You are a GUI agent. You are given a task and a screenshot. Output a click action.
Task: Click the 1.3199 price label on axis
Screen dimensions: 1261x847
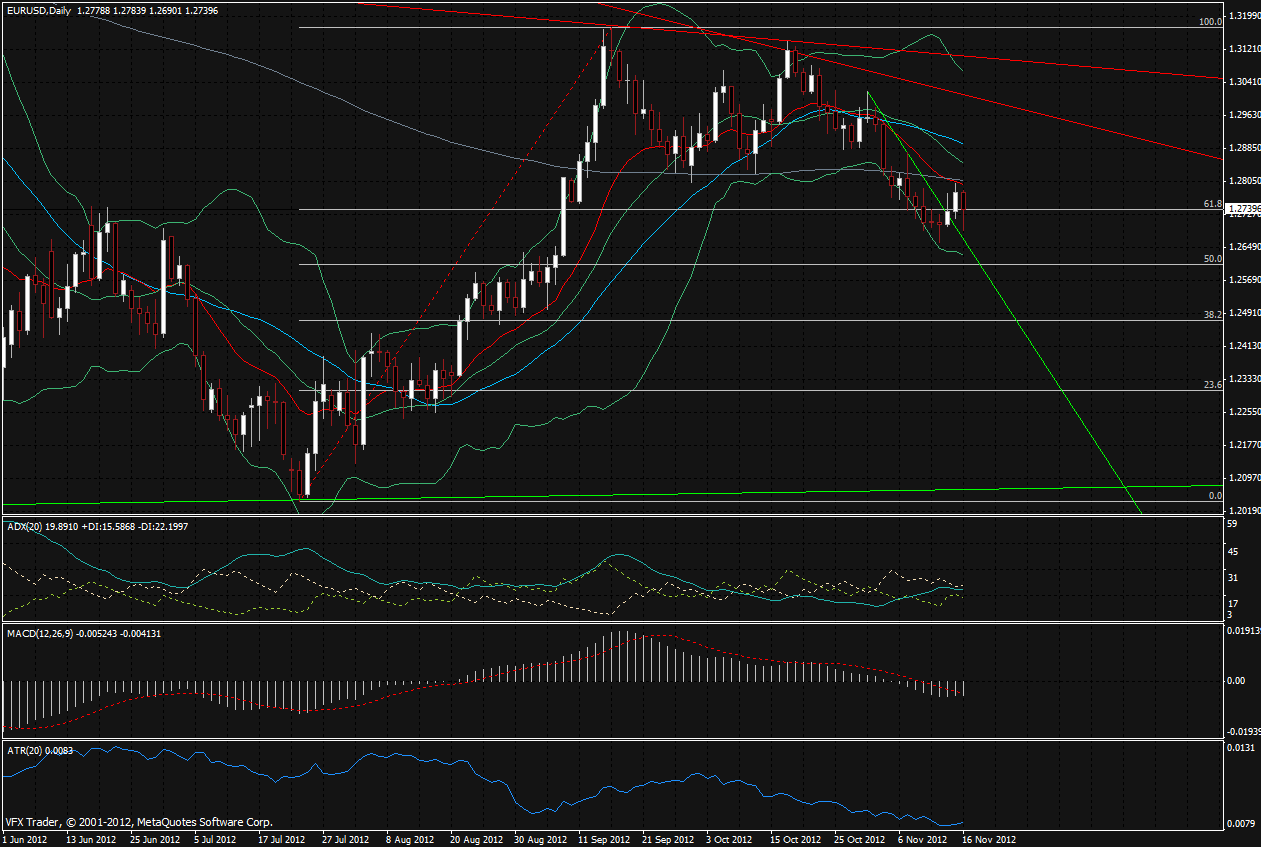tap(1244, 16)
